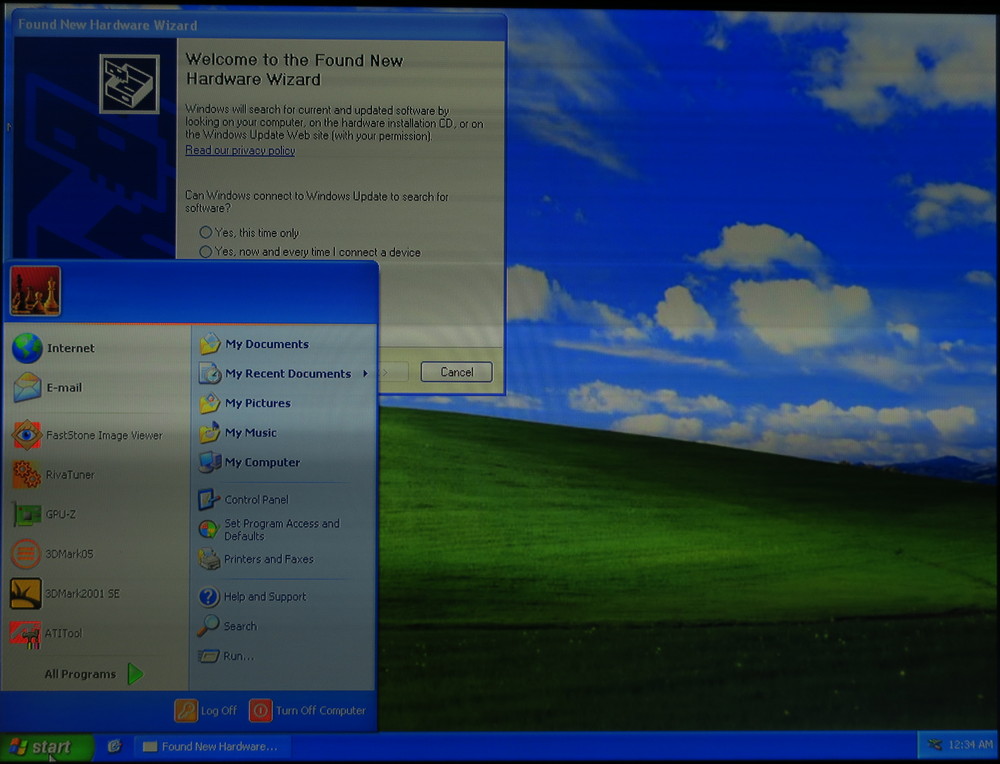Cancel the Found New Hardware Wizard
Screen dimensions: 1000x764
click(x=457, y=372)
